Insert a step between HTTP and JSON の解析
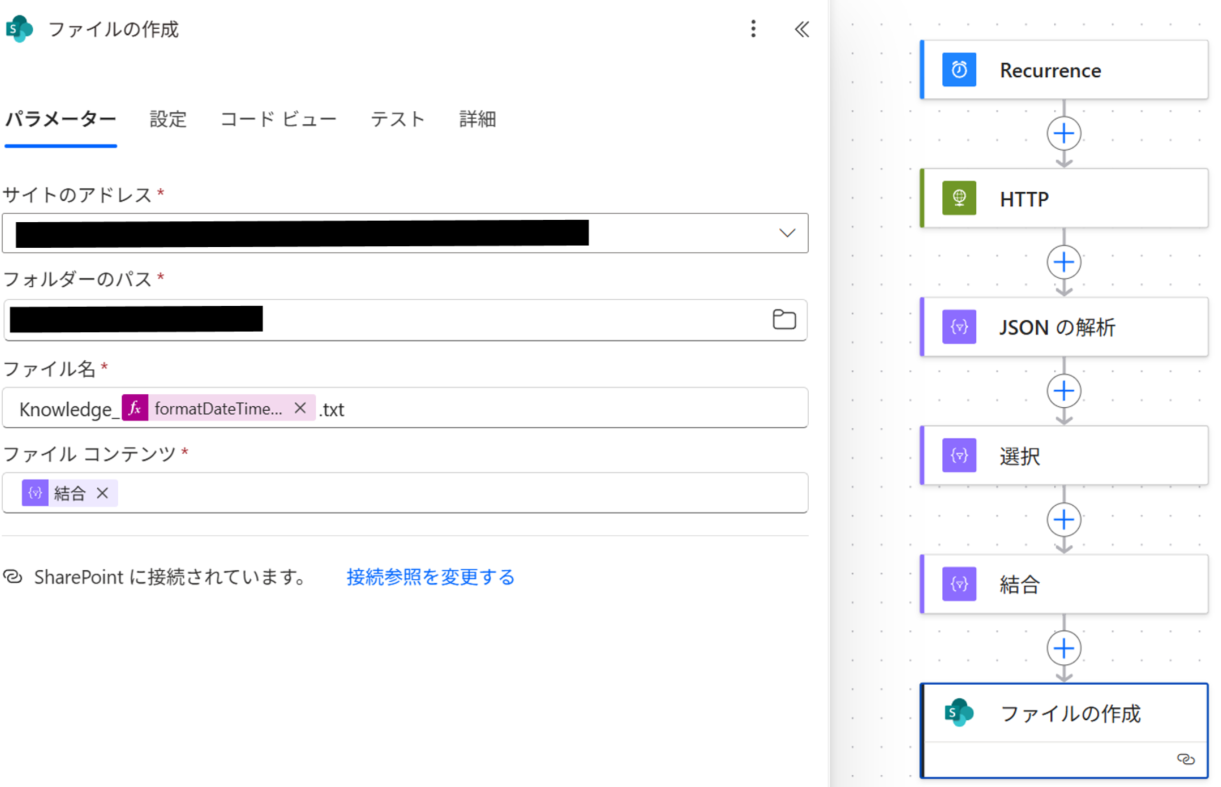The image size is (1221, 787). pos(1064,262)
